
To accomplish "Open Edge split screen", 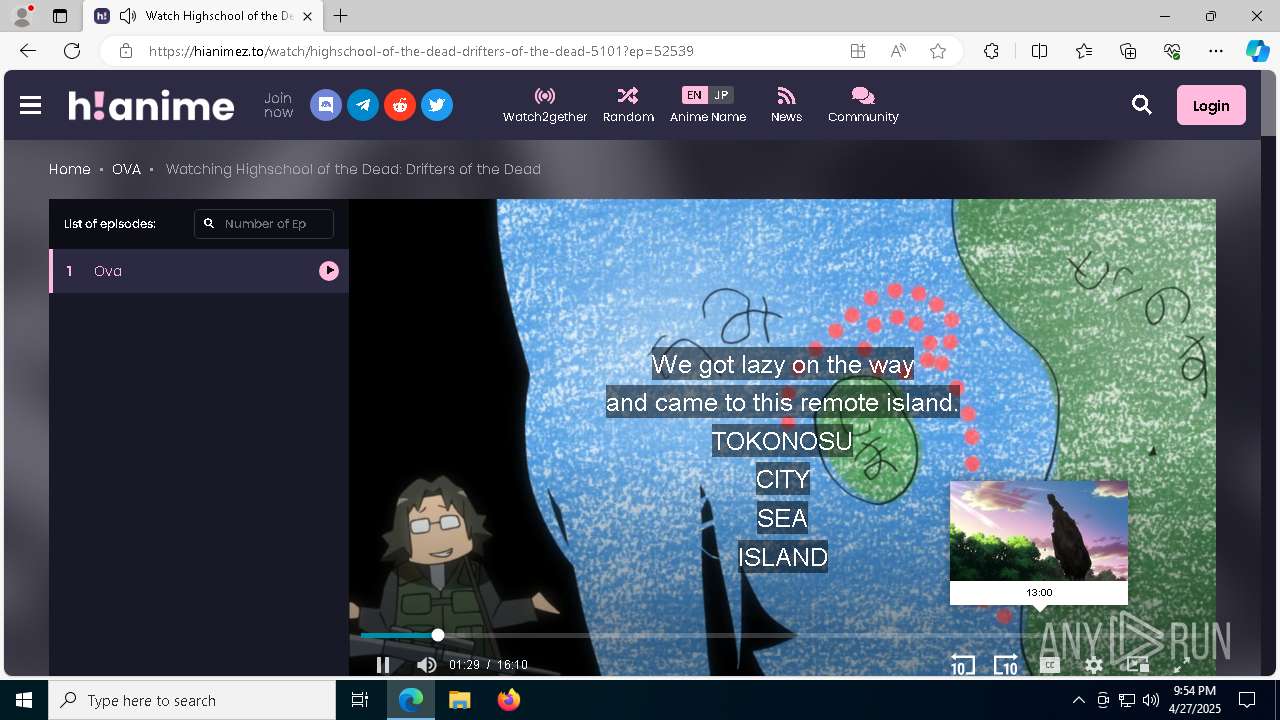I will point(1039,51).
